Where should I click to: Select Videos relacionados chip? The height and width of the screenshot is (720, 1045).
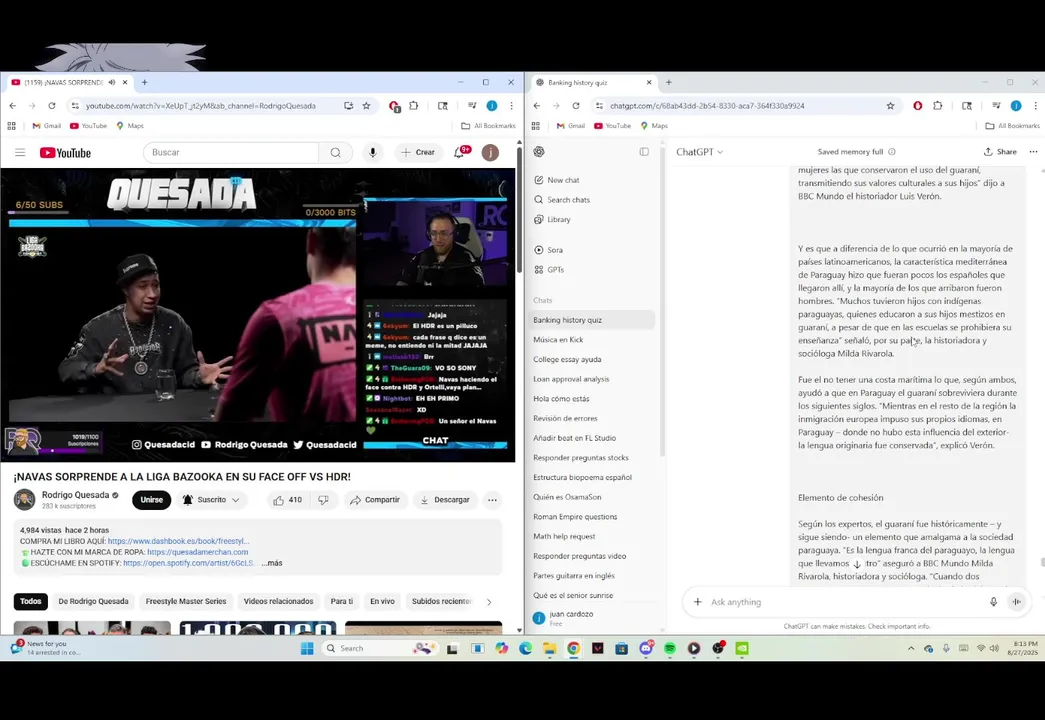tap(279, 601)
